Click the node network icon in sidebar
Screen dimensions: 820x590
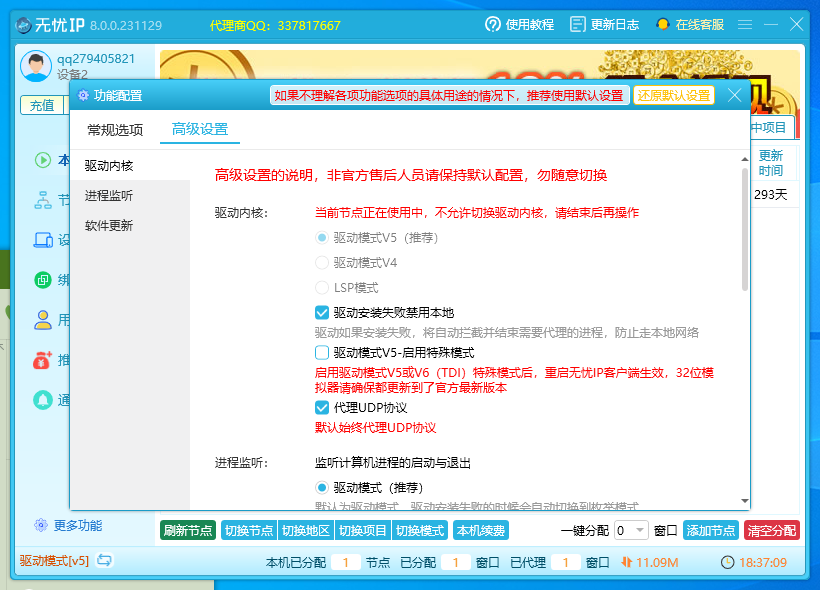pyautogui.click(x=43, y=200)
